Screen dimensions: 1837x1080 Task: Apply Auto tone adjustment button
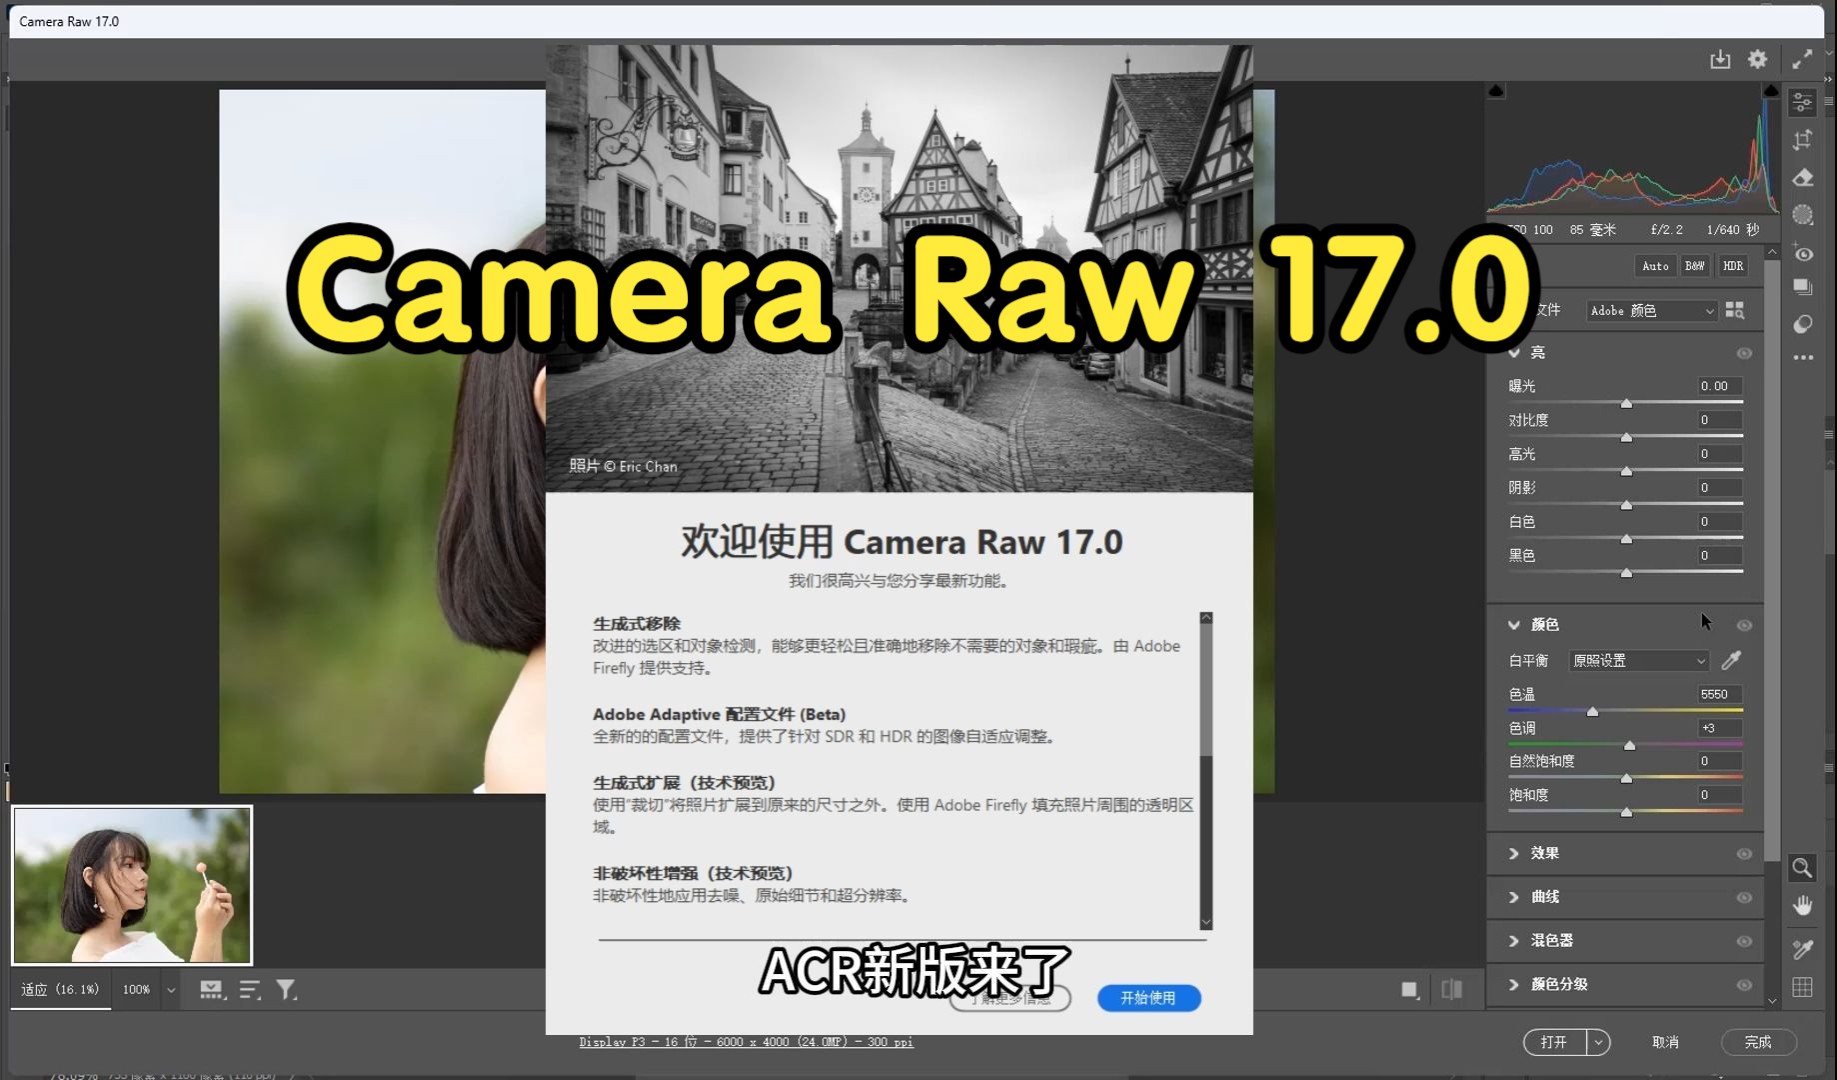[x=1655, y=266]
